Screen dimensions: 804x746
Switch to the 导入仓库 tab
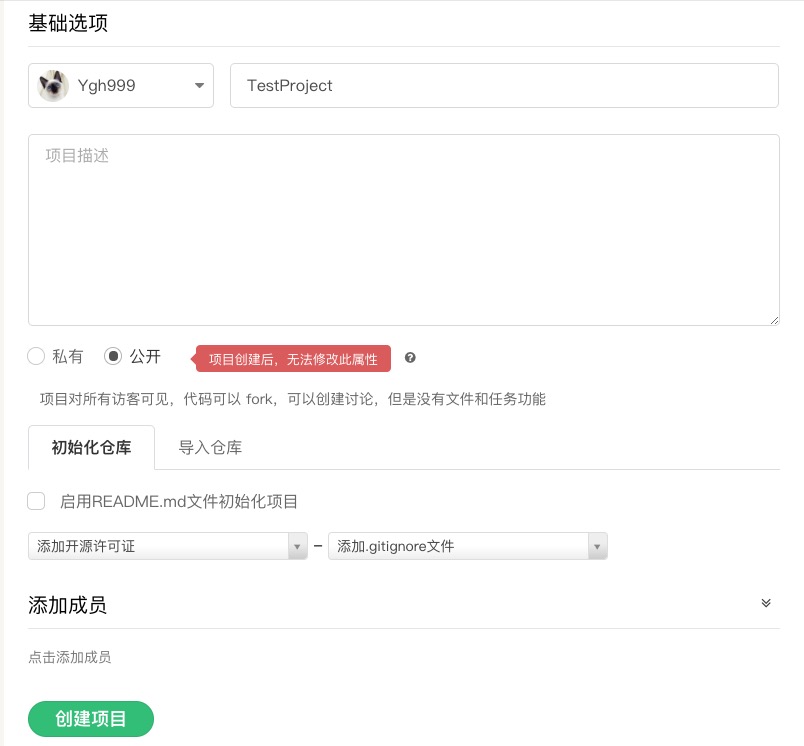210,448
